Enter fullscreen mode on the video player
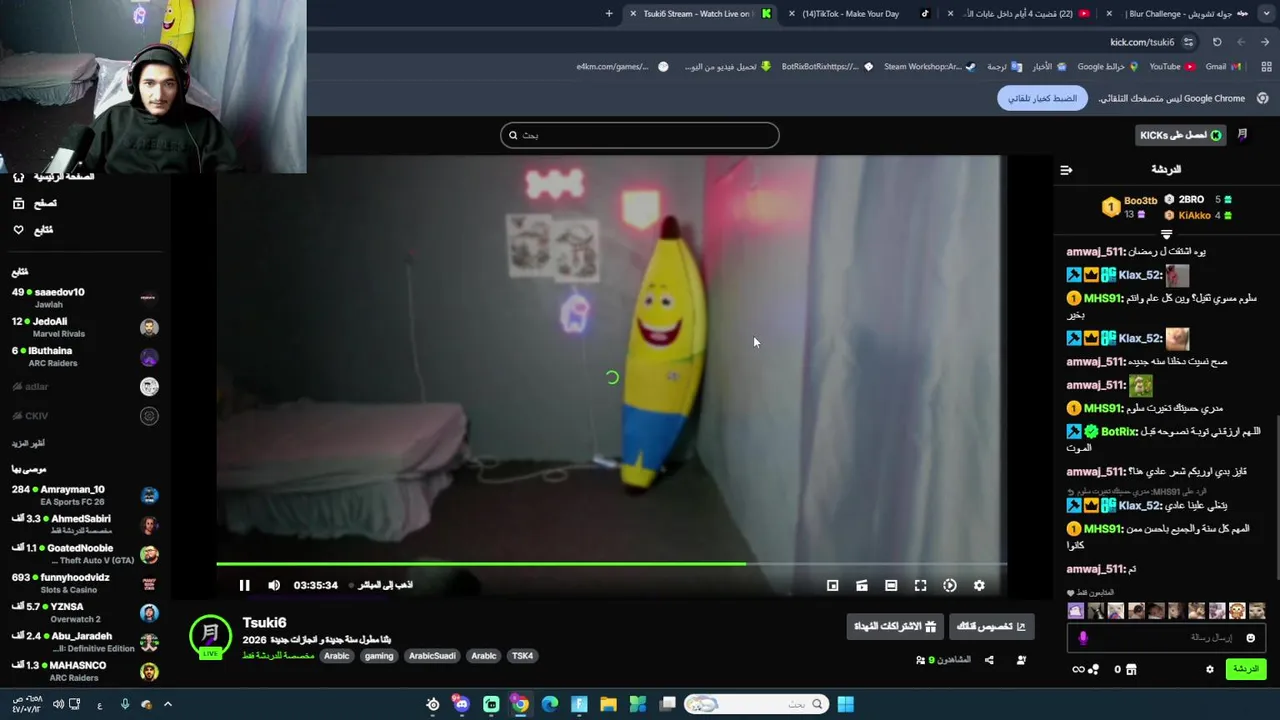This screenshot has height=720, width=1280. [920, 586]
